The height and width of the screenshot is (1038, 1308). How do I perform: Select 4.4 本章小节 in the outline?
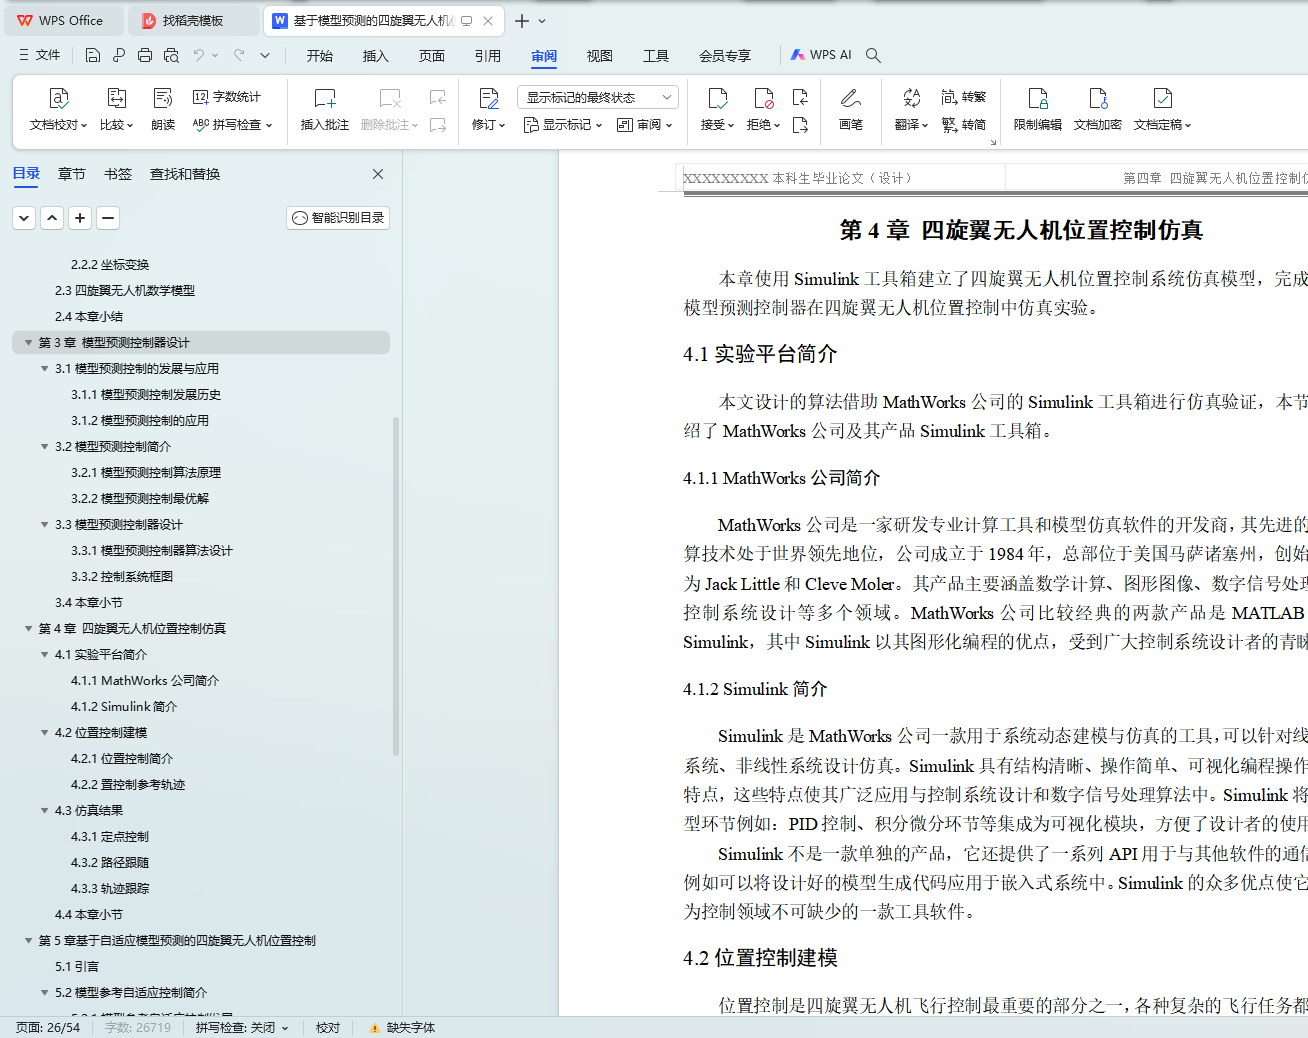(89, 915)
